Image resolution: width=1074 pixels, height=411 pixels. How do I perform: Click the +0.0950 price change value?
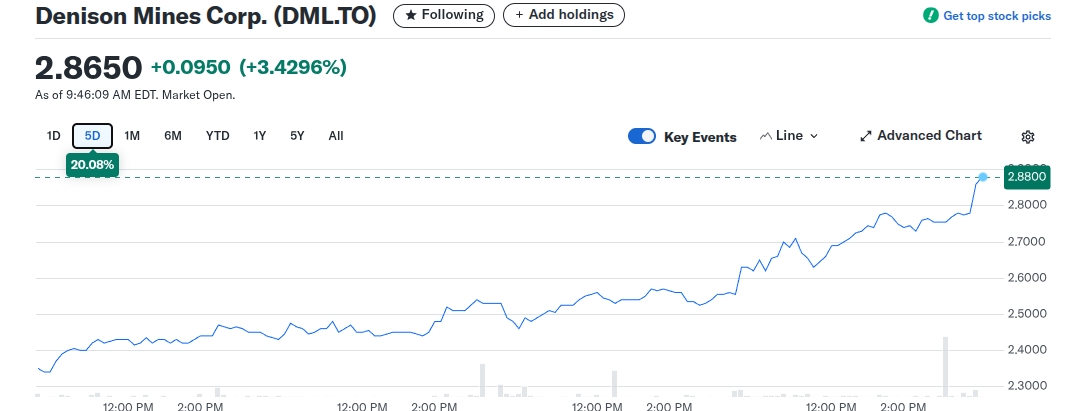click(190, 67)
